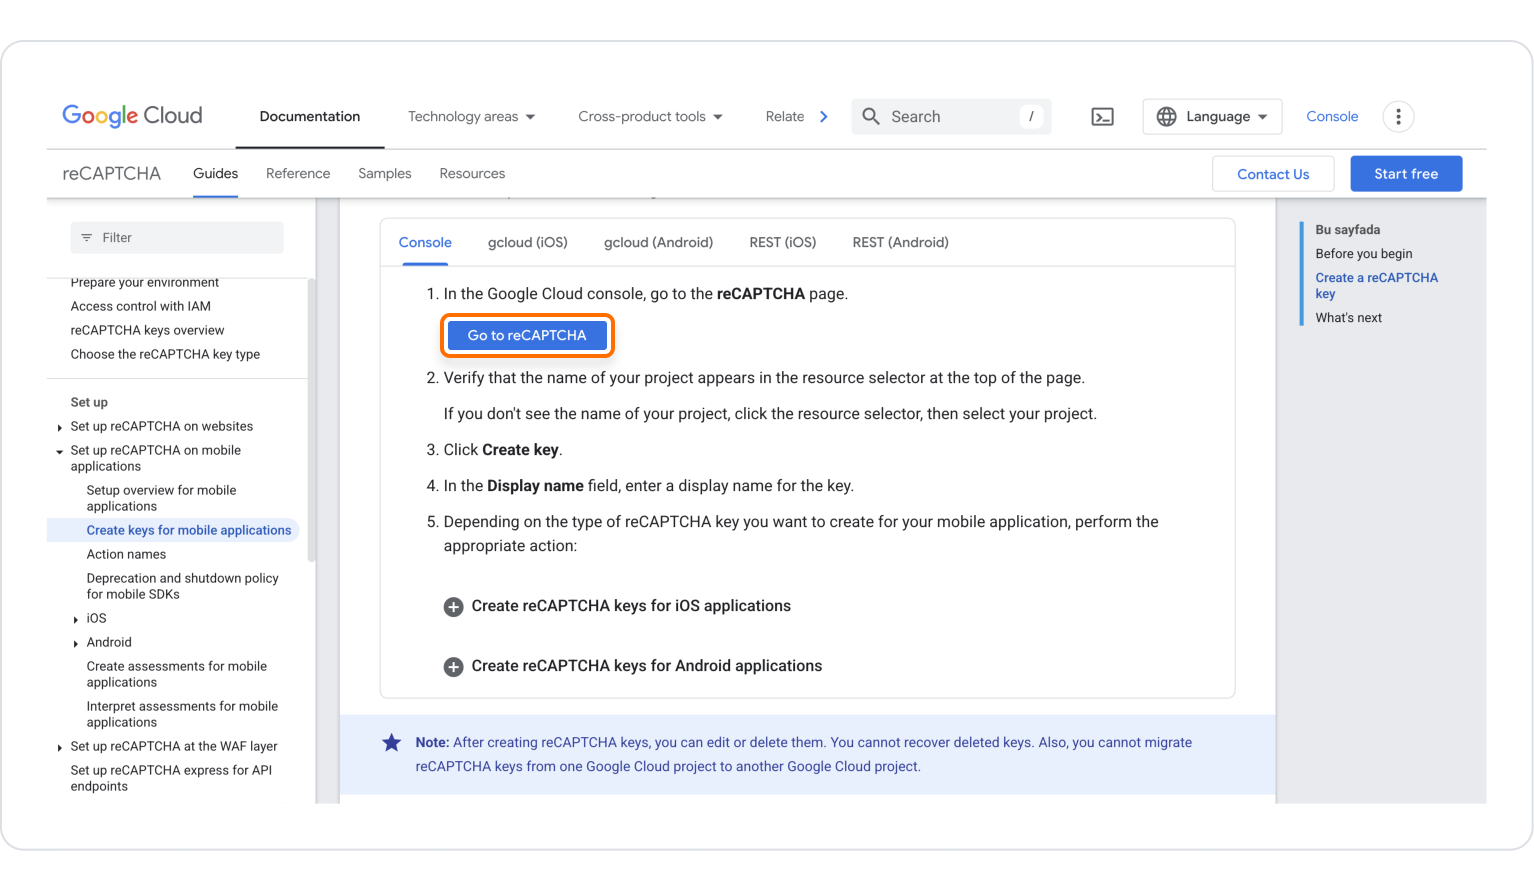Open the Resources tab
This screenshot has height=891, width=1534.
click(x=472, y=174)
